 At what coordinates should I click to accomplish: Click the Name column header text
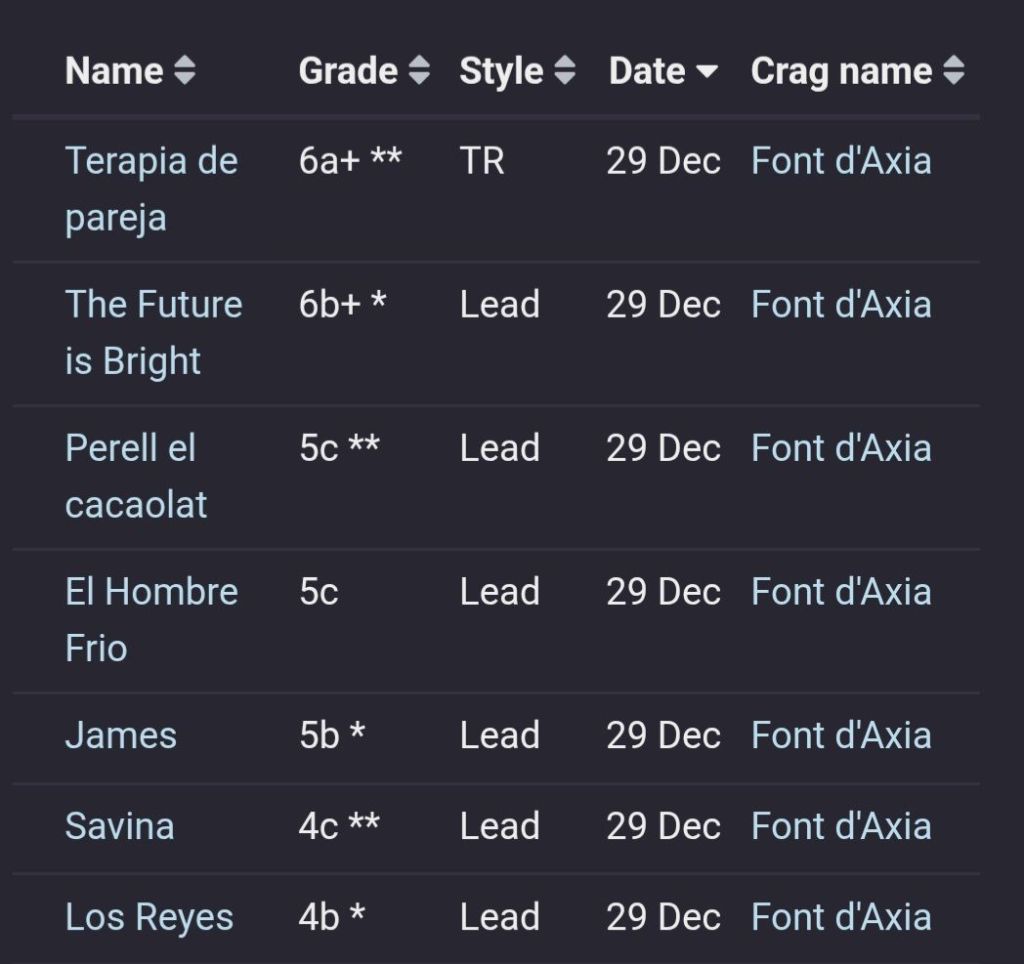114,71
